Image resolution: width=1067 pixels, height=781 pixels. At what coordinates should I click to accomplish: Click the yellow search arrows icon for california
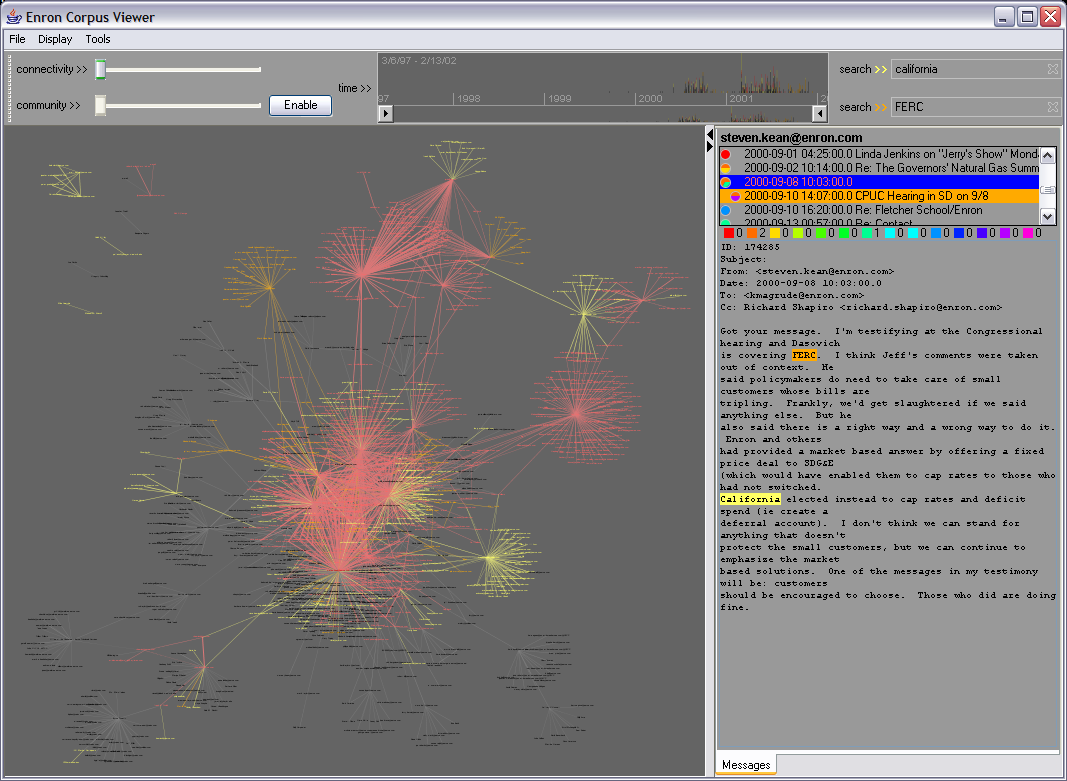click(881, 69)
